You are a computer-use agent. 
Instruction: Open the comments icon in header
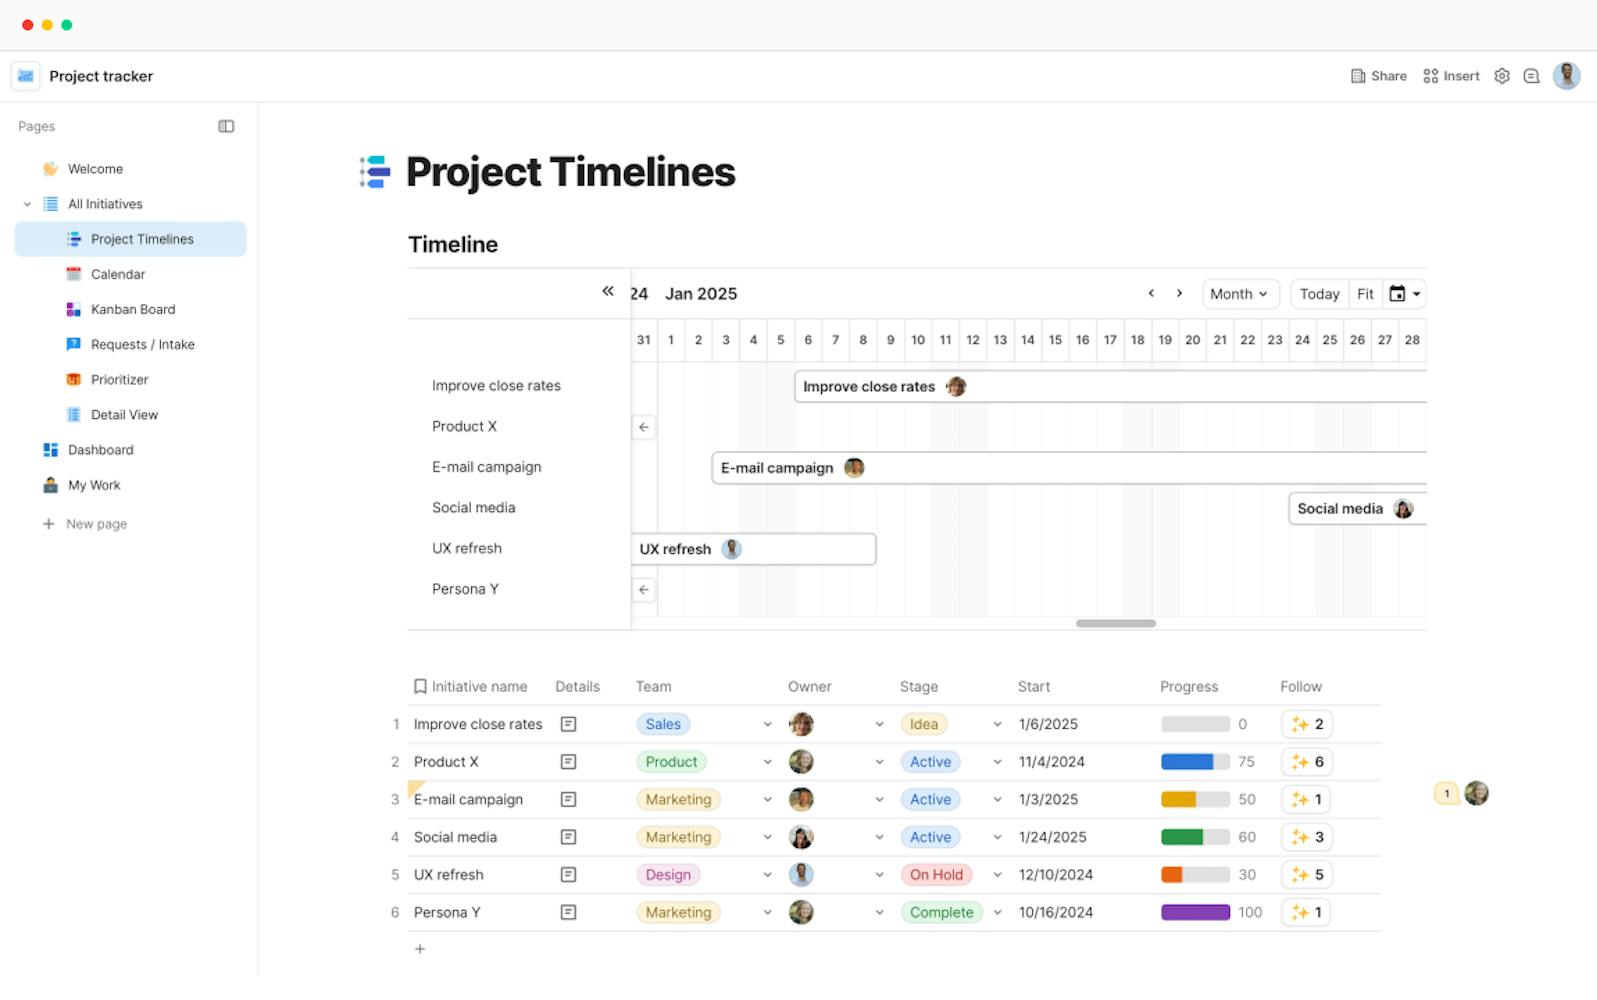(x=1531, y=76)
